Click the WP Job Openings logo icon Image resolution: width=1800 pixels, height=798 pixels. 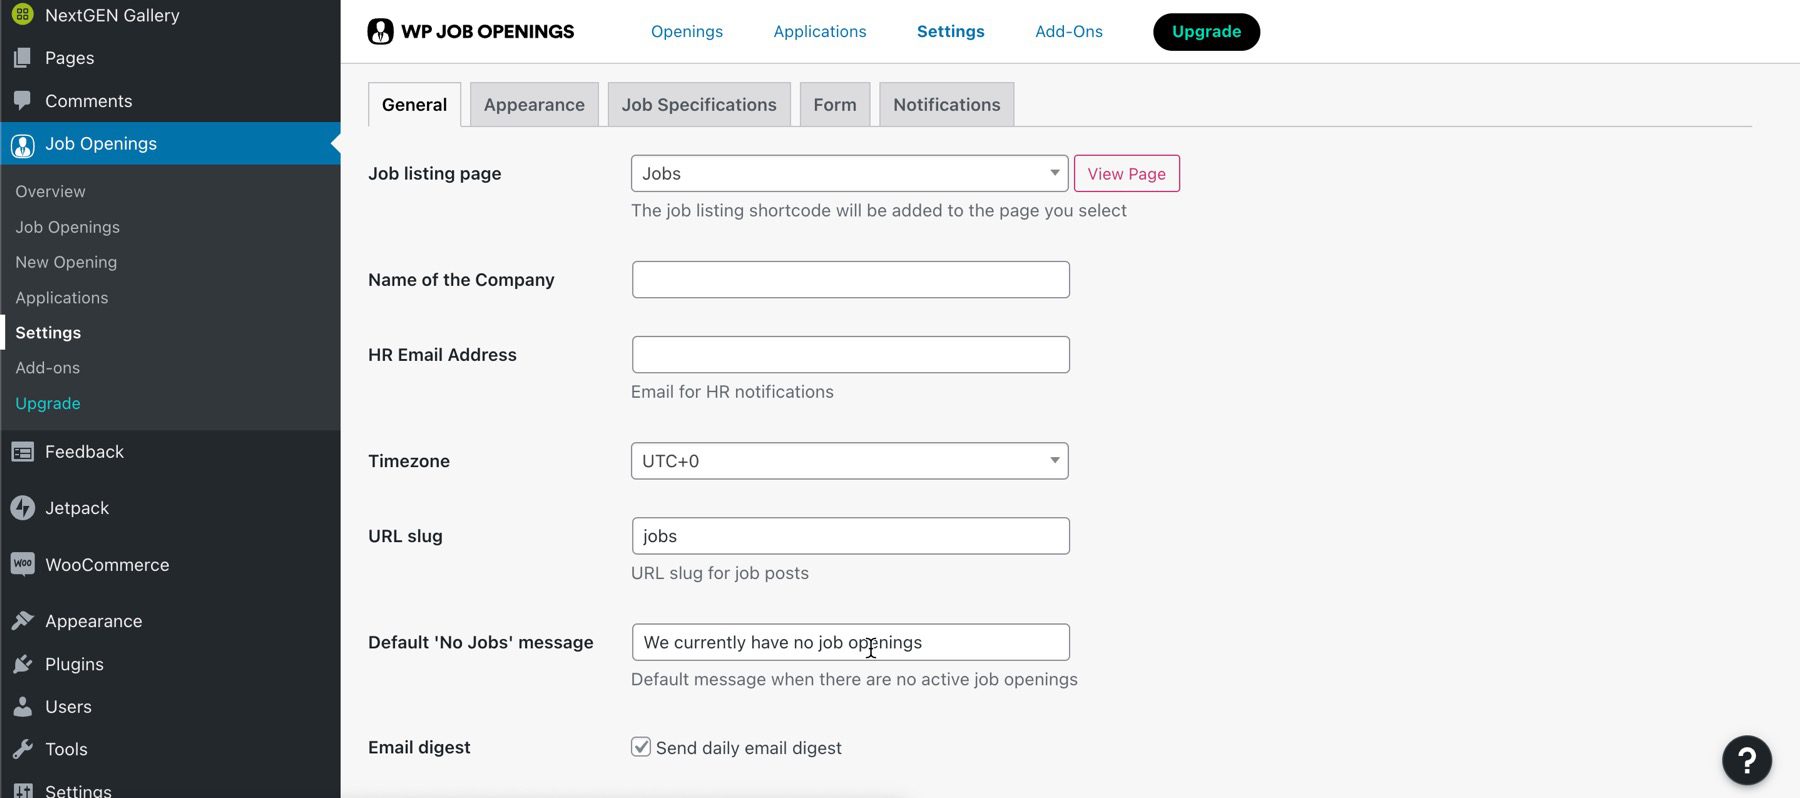(380, 31)
